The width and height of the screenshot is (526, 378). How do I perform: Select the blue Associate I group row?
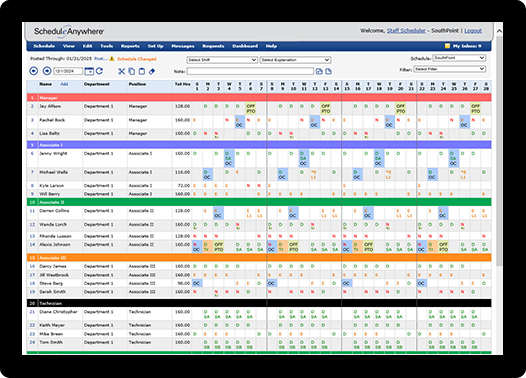[259, 145]
